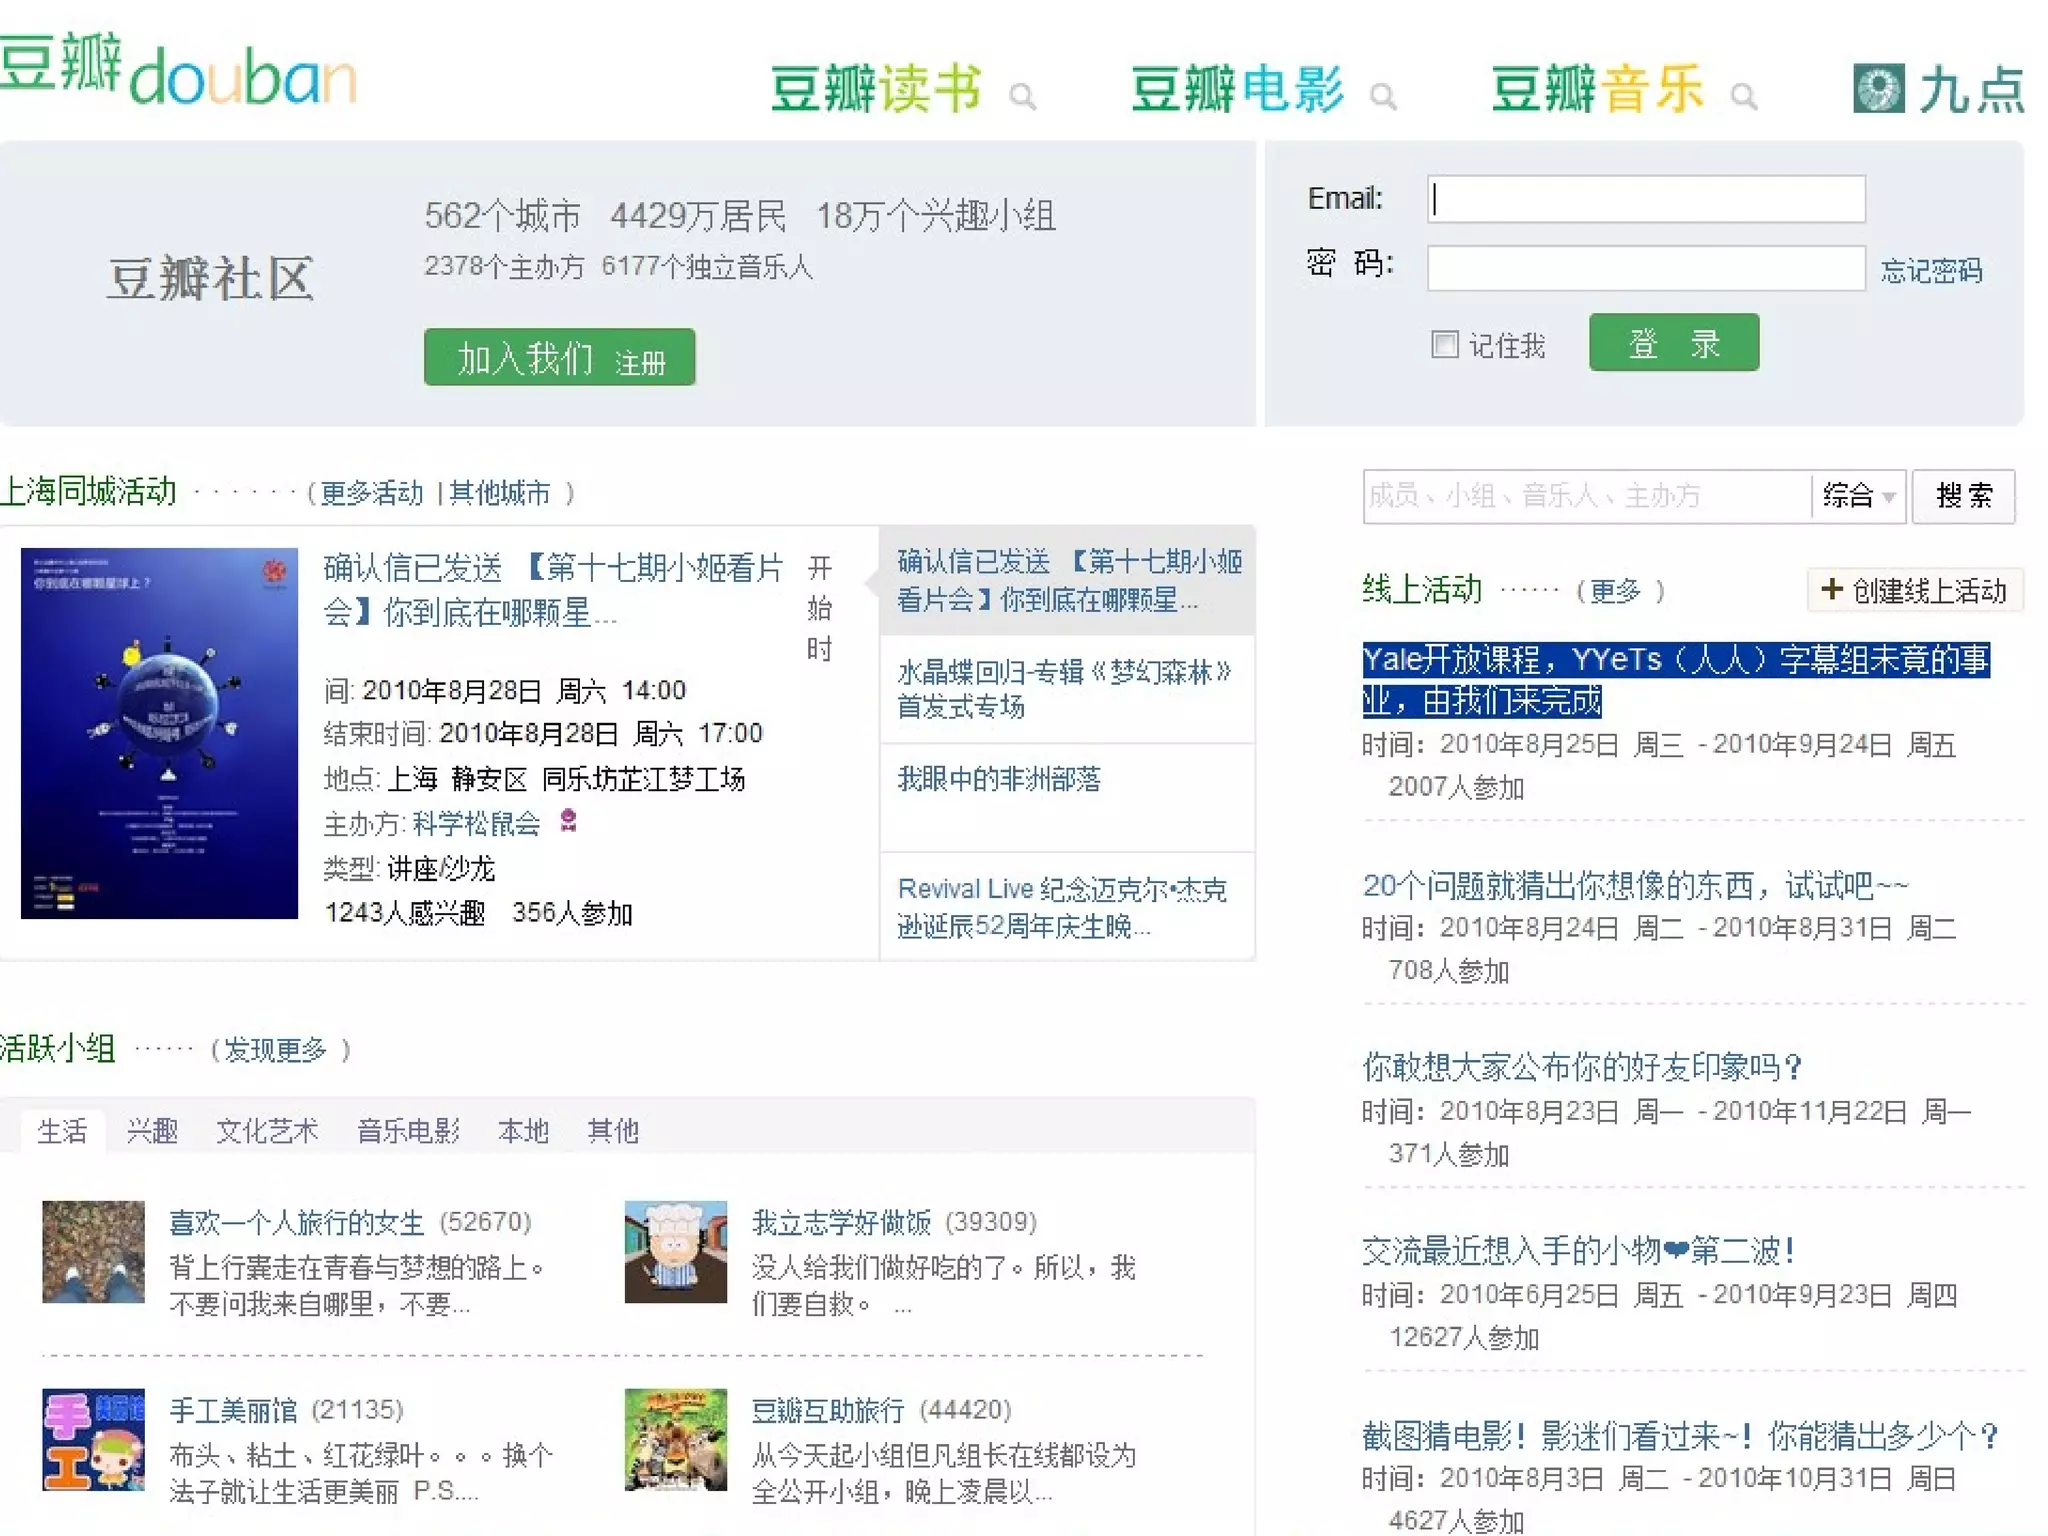
Task: Click the blue event poster thumbnail
Action: tap(159, 733)
